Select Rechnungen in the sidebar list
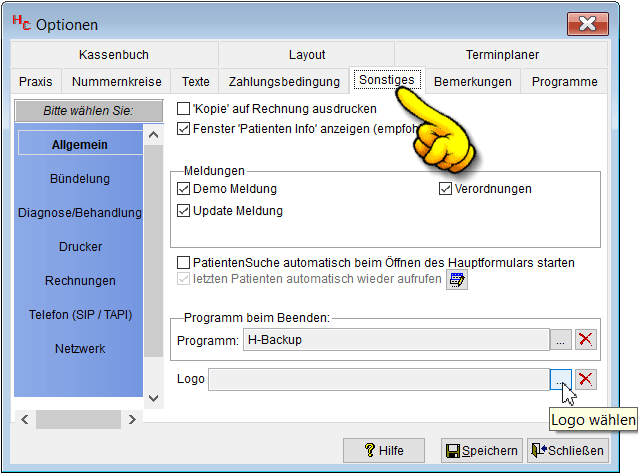 coord(80,281)
